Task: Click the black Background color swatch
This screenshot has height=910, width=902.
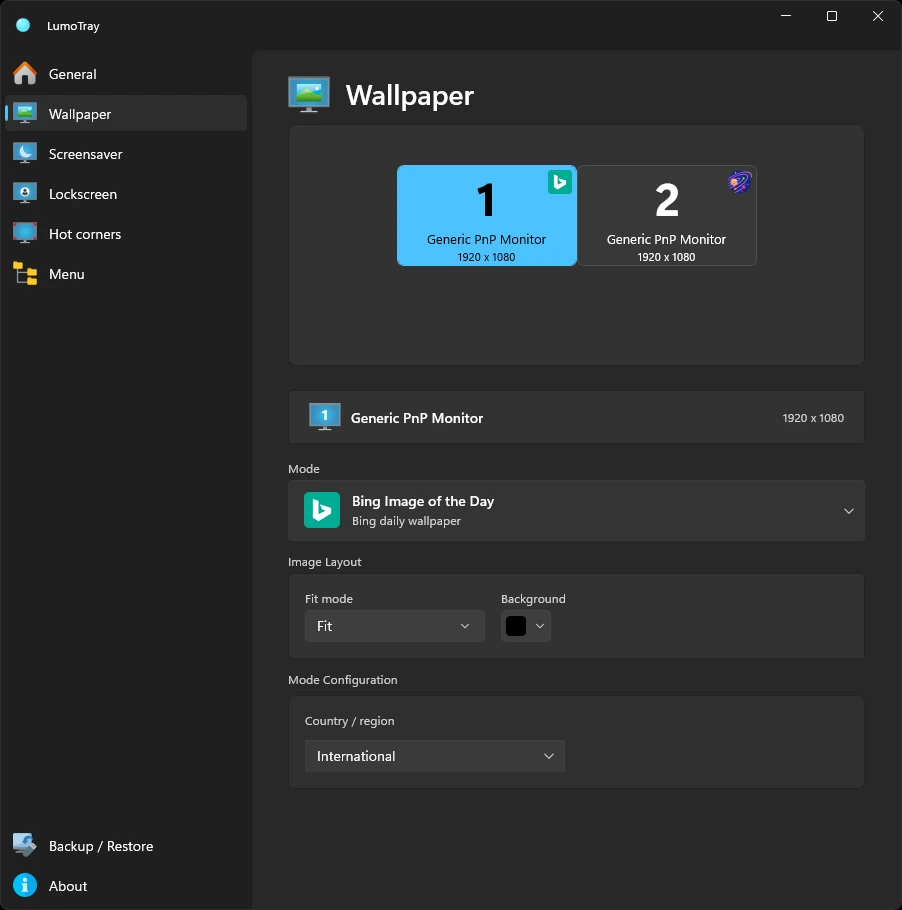Action: click(516, 626)
